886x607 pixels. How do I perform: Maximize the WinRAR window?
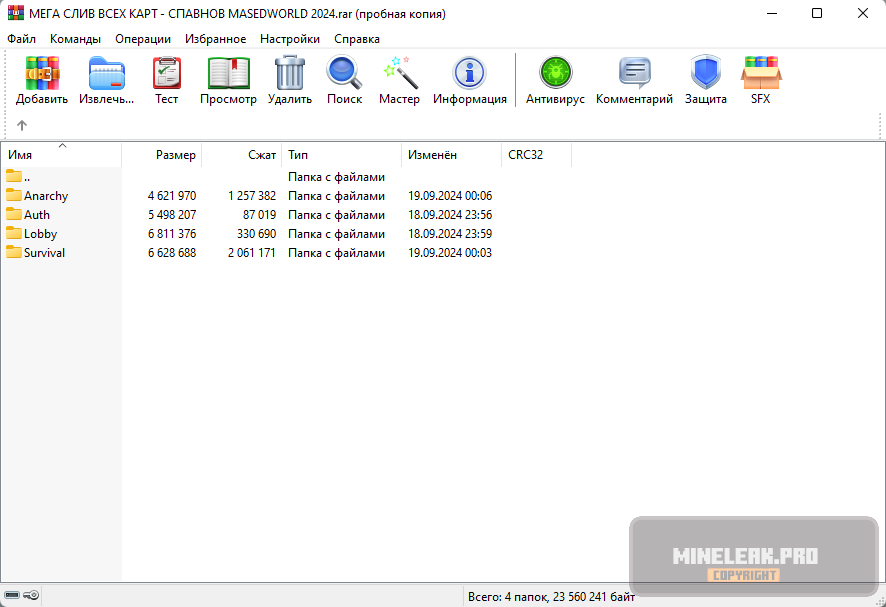(817, 13)
